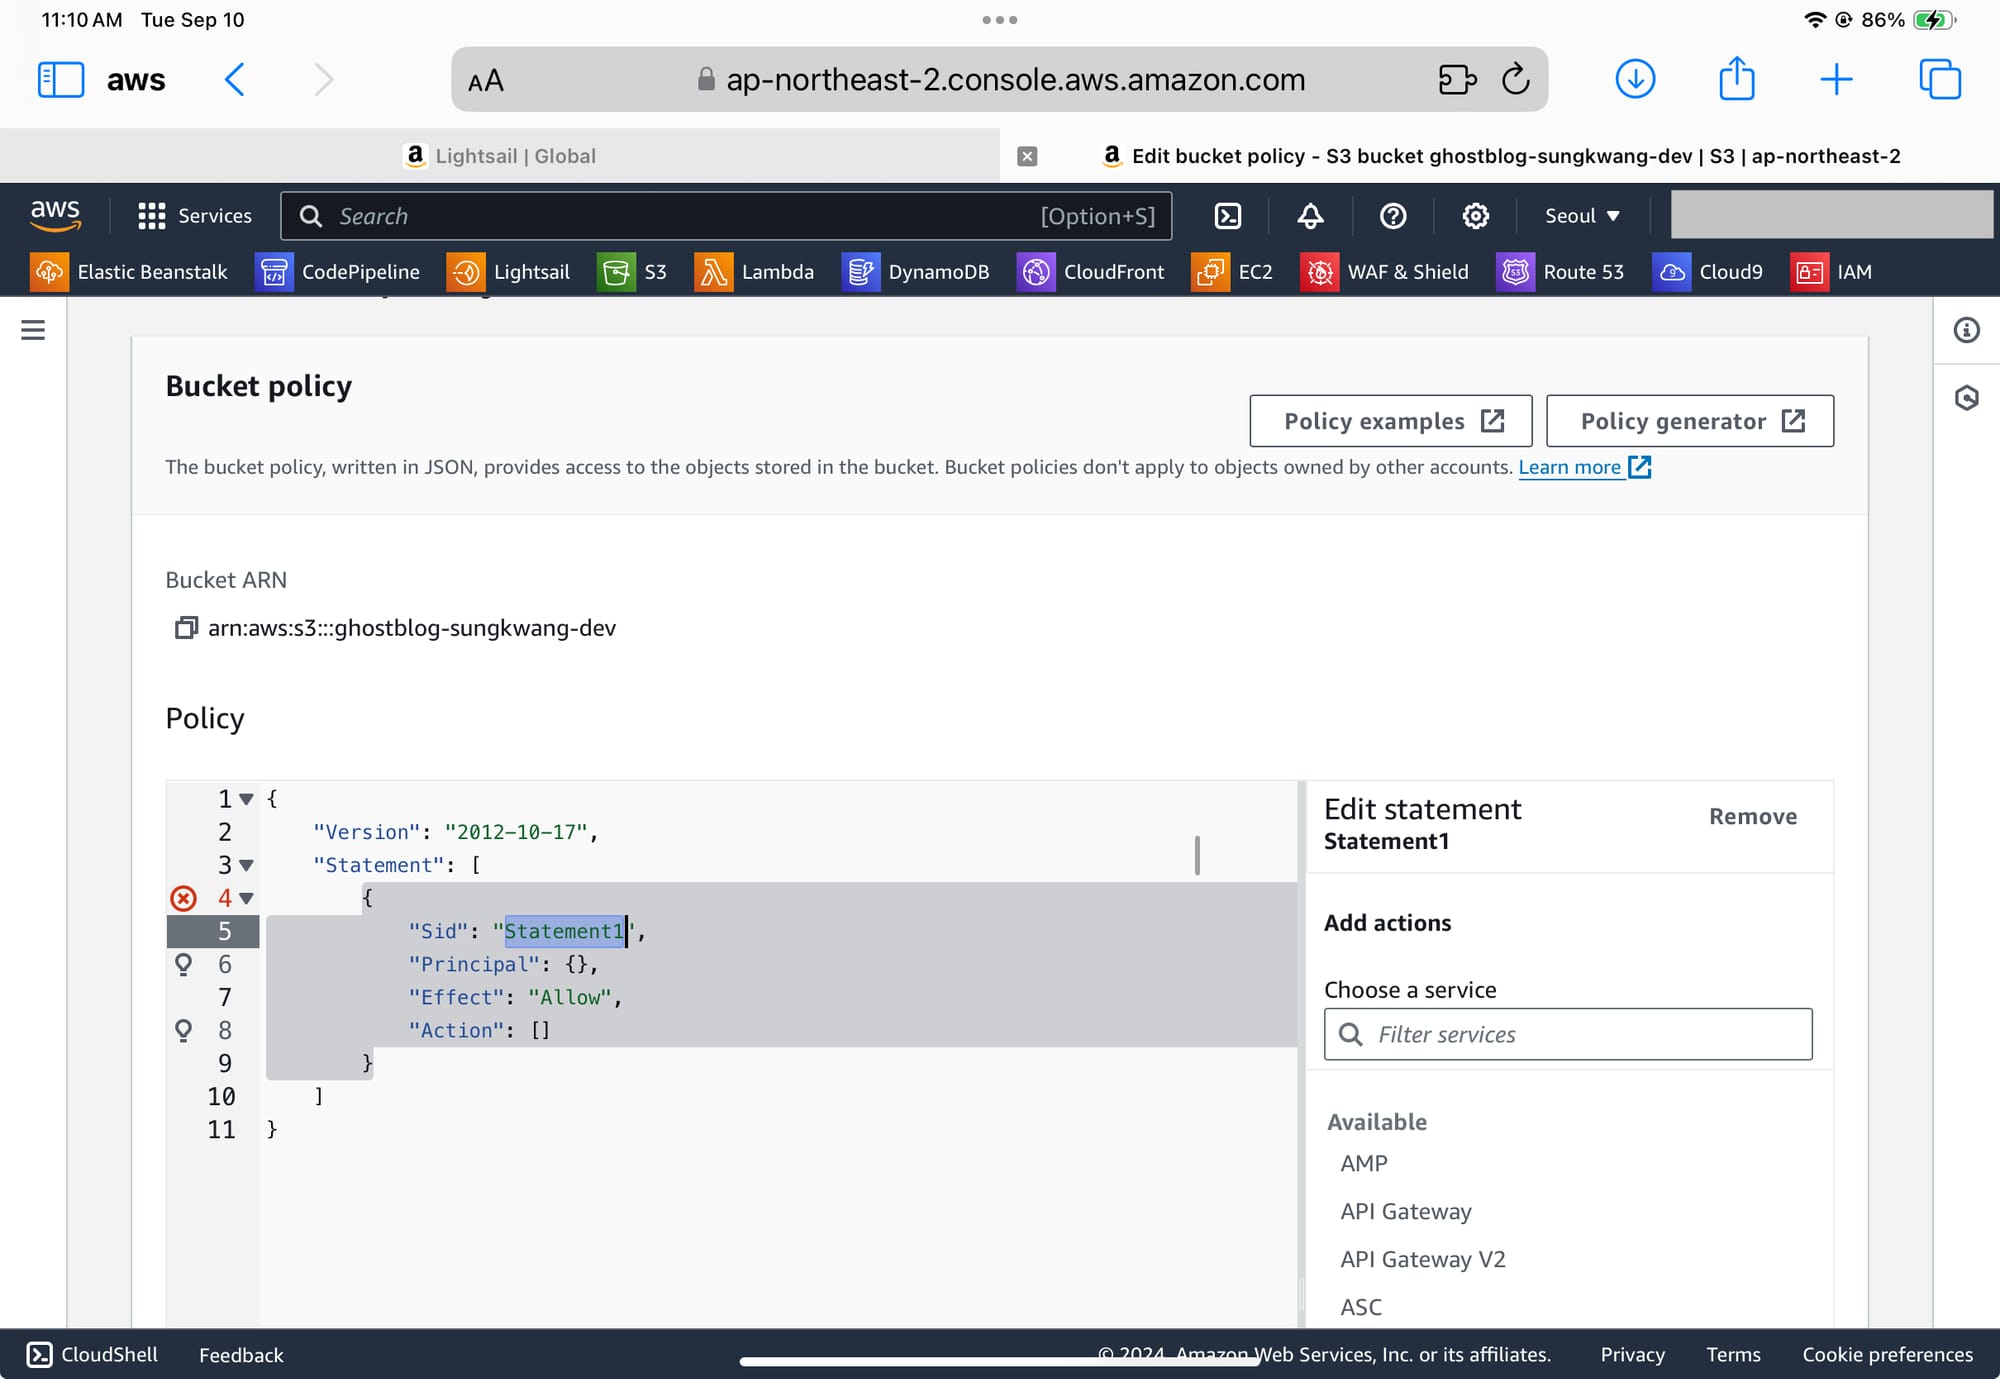
Task: Open the hexagon tools panel icon
Action: pos(1966,398)
